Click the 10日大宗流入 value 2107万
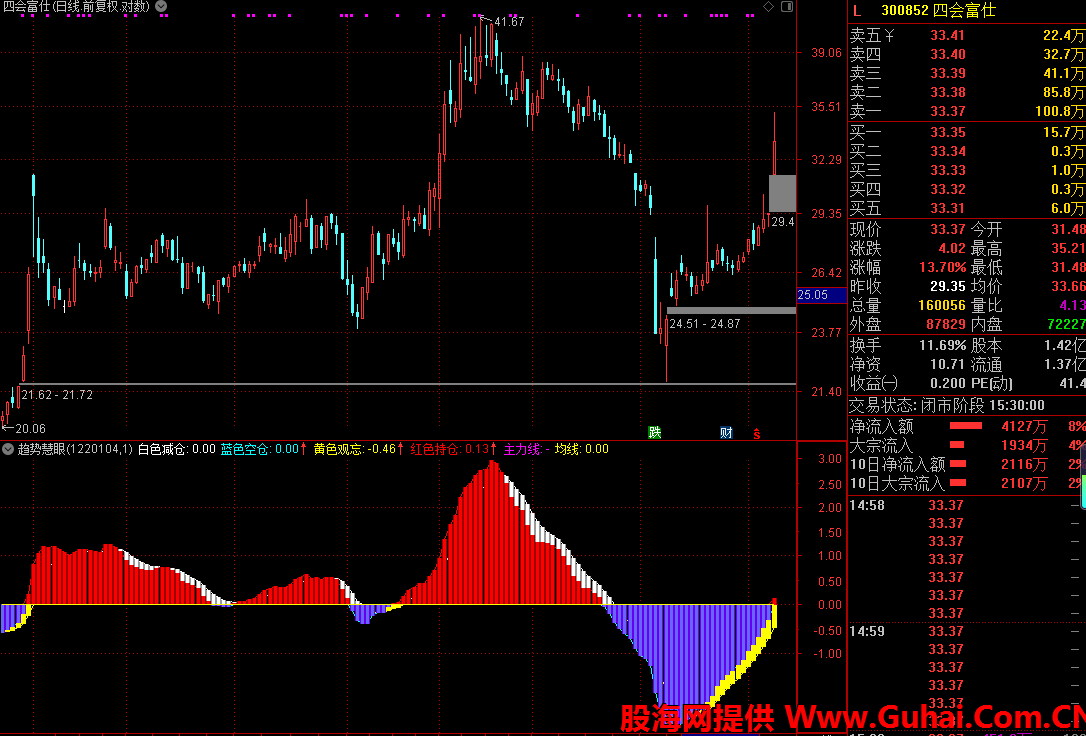This screenshot has width=1086, height=736. click(1024, 484)
